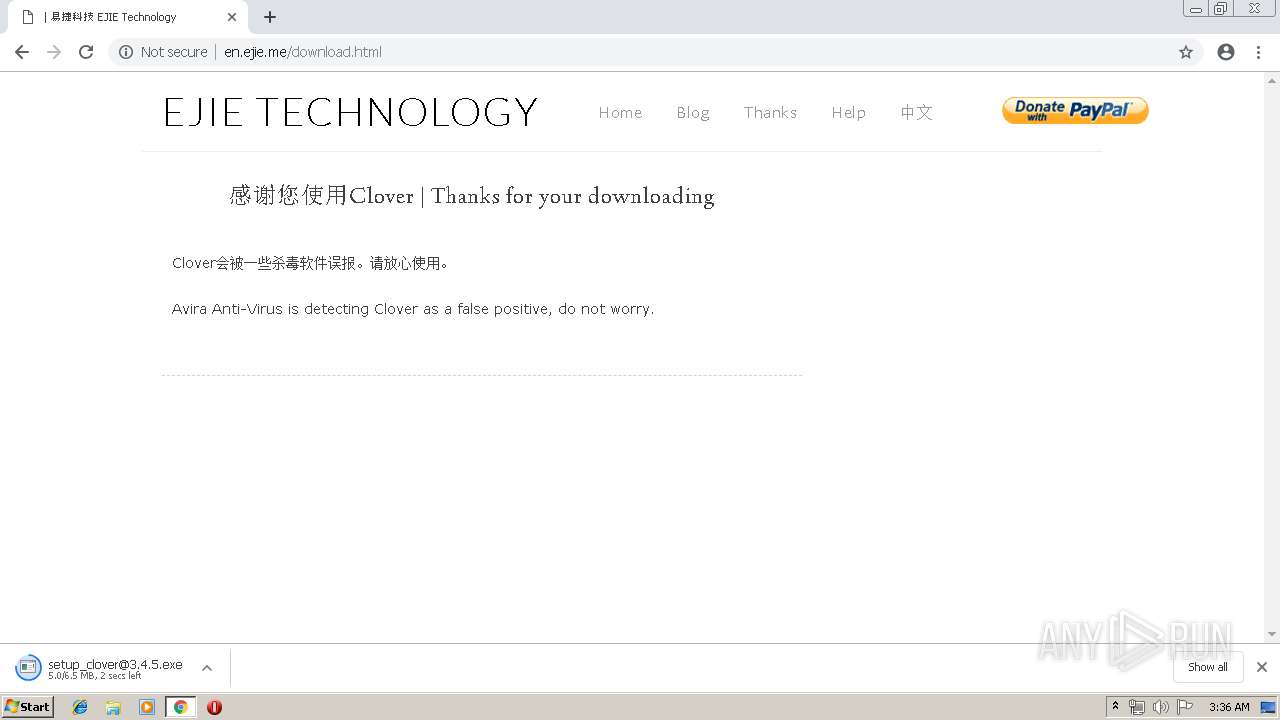Click the 3:36 AM clock
1280x720 pixels.
1229,707
